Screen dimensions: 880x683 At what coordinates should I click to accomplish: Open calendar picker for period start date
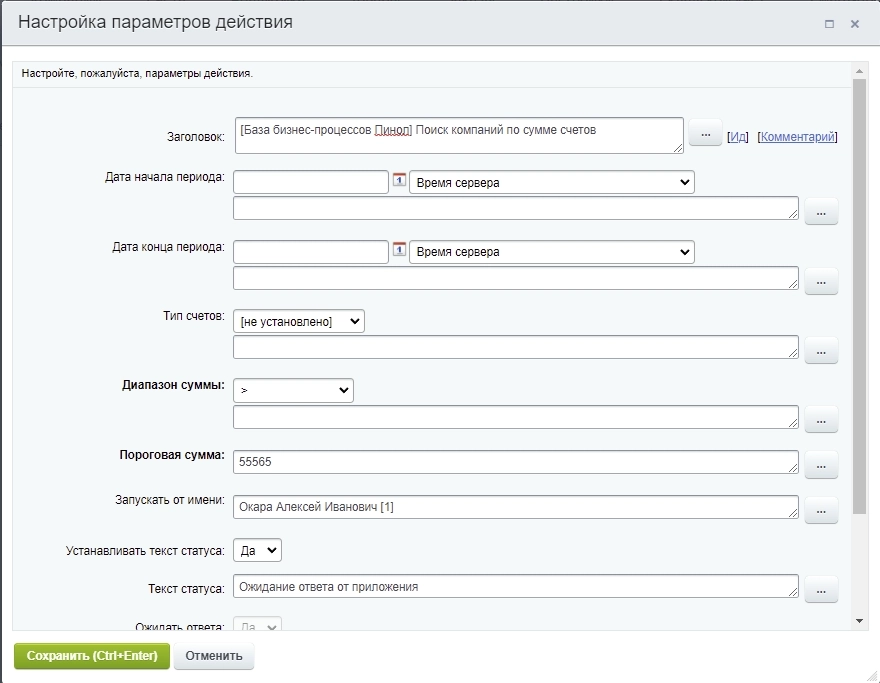(399, 181)
